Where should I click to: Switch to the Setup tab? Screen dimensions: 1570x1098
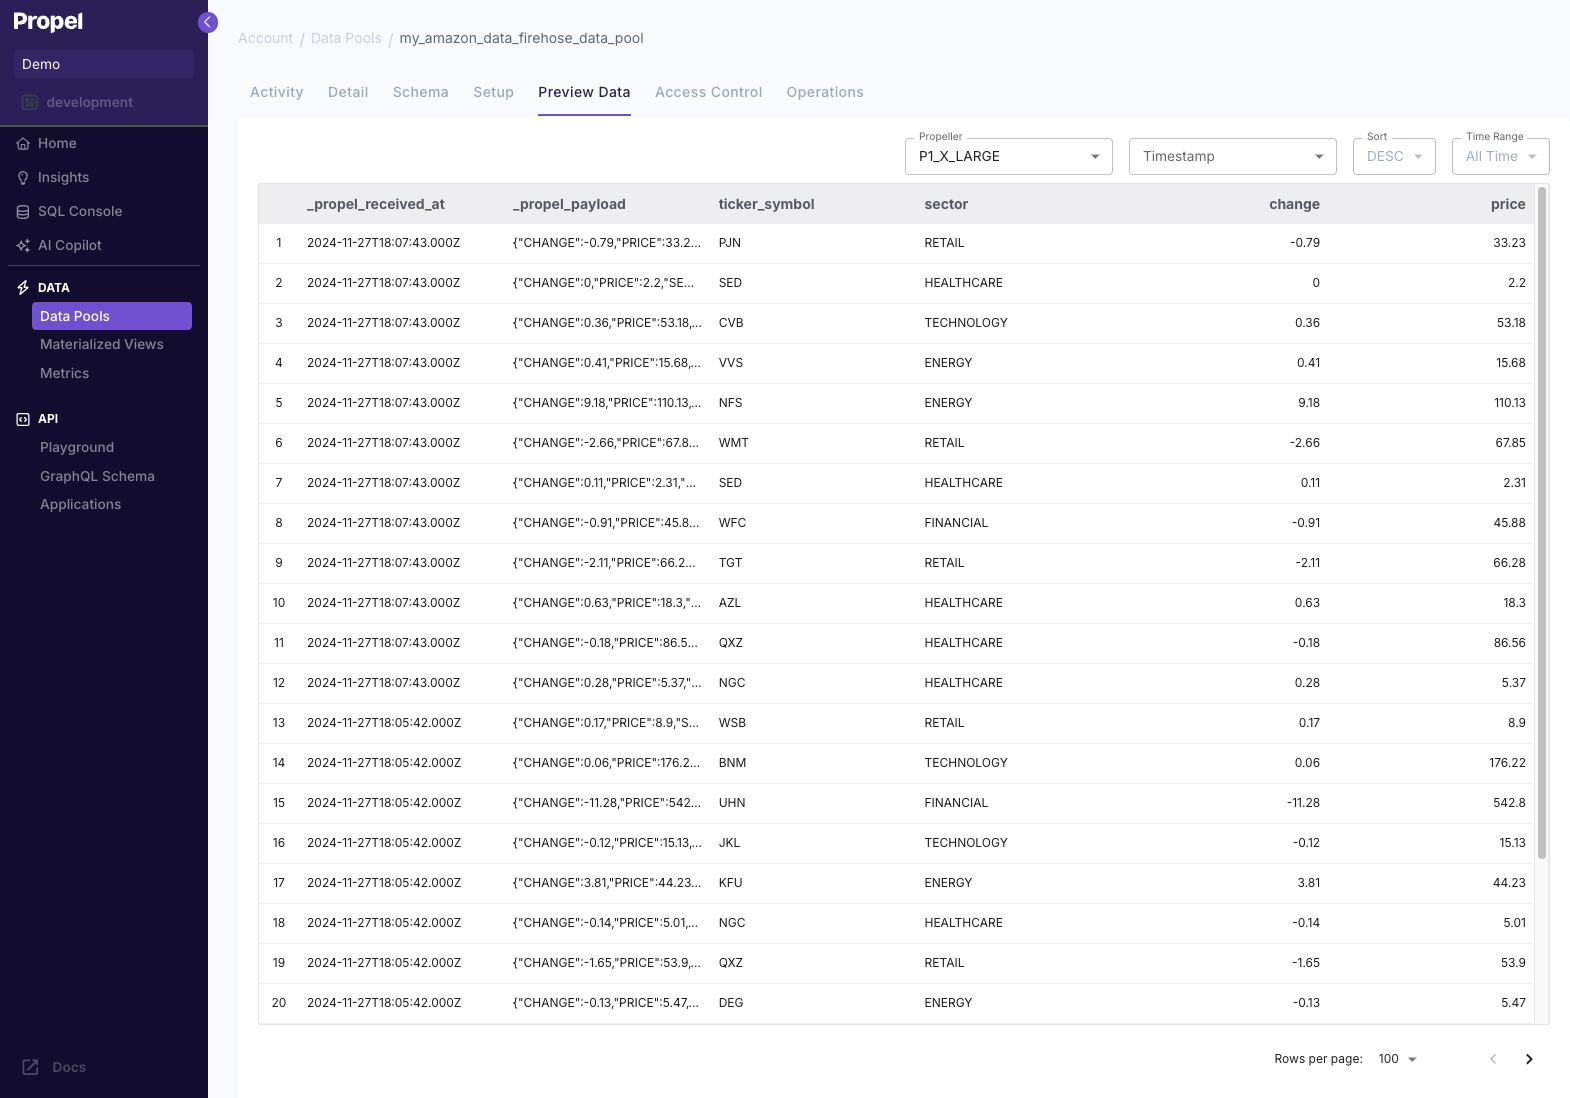[494, 92]
